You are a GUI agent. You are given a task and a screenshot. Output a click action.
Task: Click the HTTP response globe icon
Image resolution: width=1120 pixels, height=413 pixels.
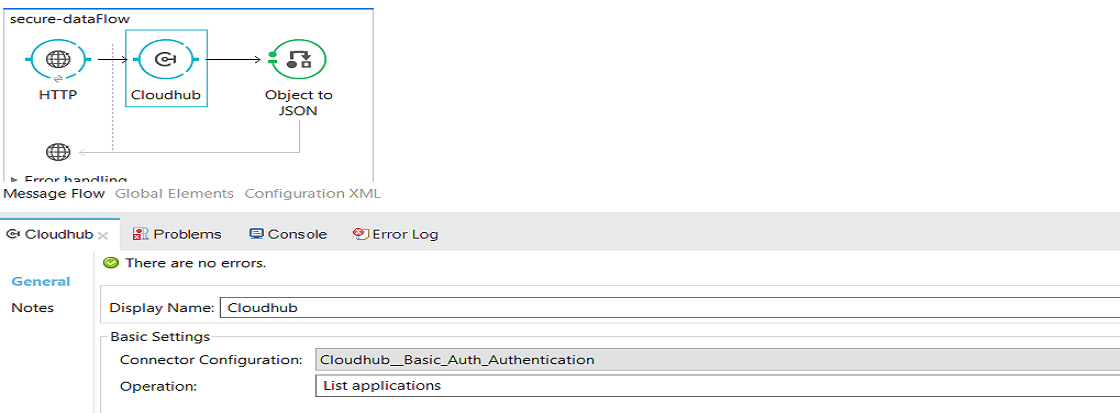(x=58, y=151)
